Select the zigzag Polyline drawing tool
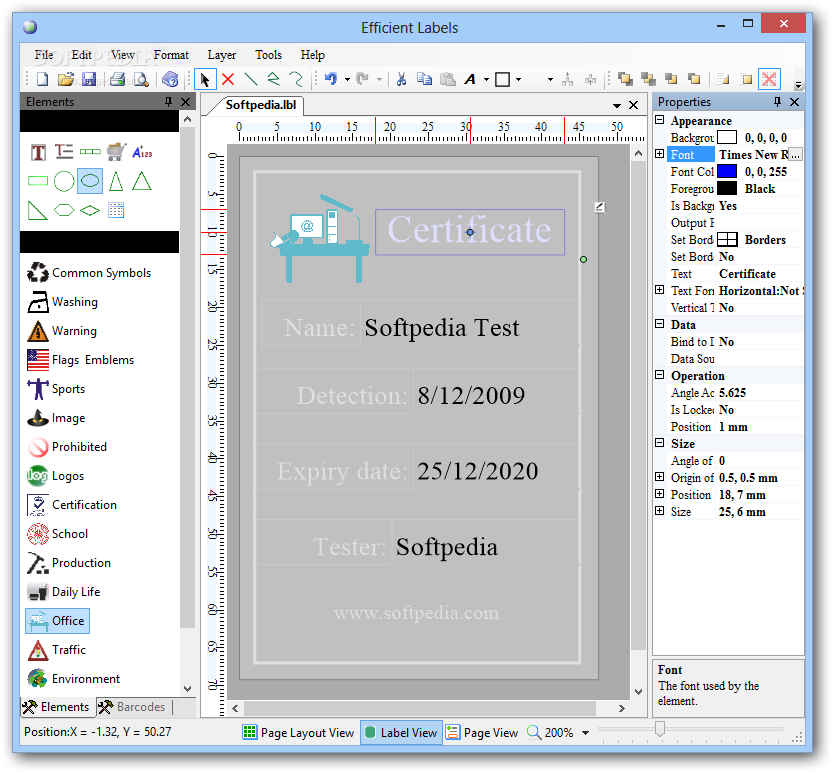The height and width of the screenshot is (773, 833). point(273,80)
